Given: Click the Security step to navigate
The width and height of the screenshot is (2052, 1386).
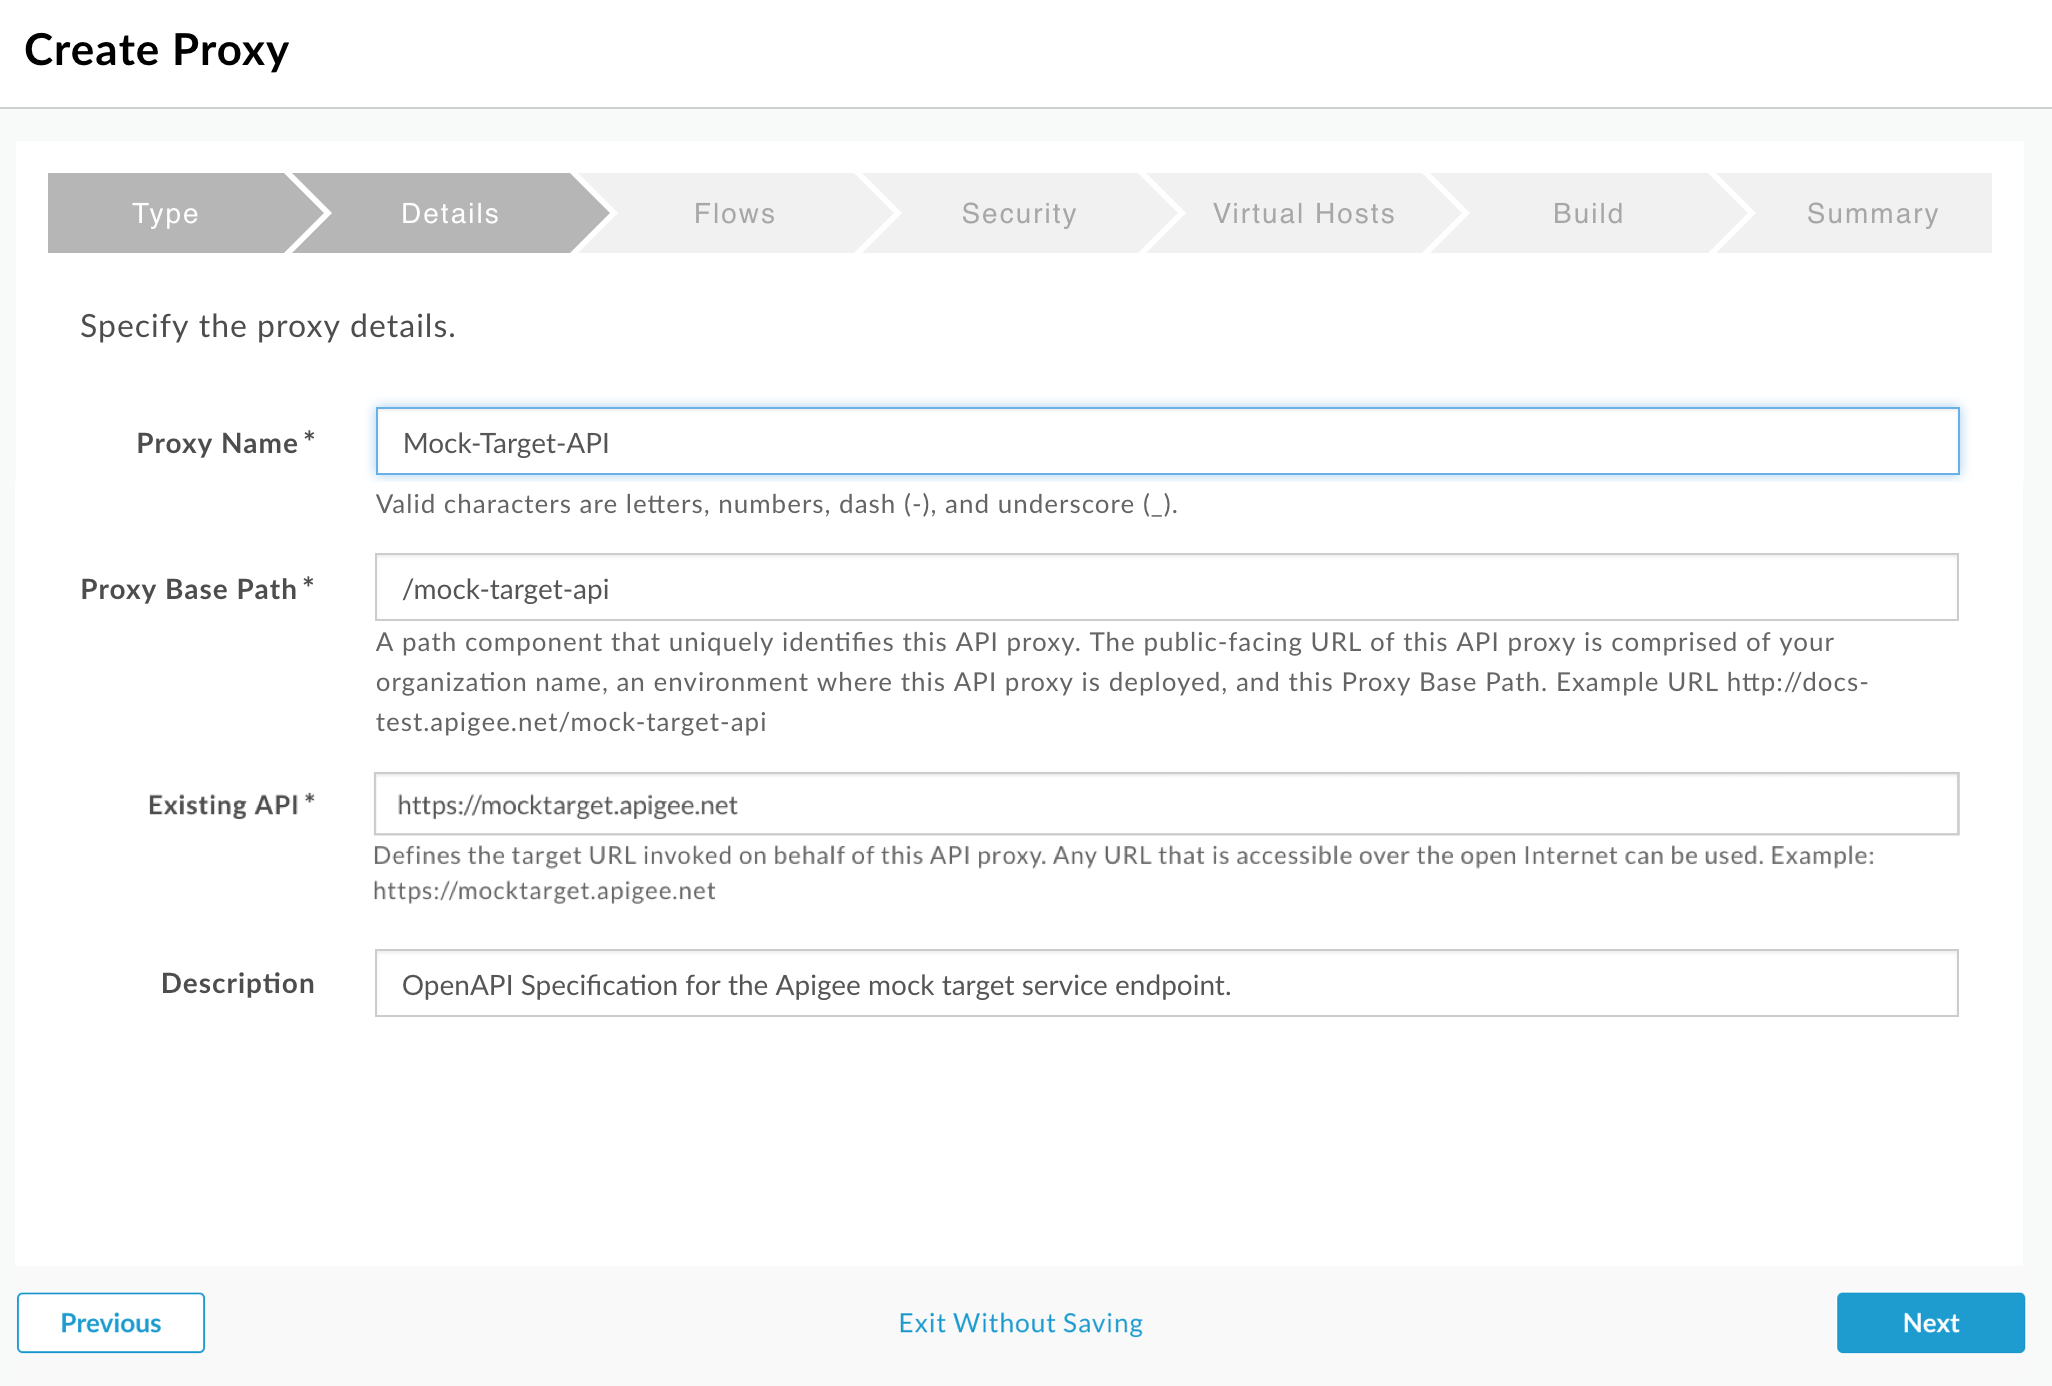Looking at the screenshot, I should pyautogui.click(x=1014, y=213).
